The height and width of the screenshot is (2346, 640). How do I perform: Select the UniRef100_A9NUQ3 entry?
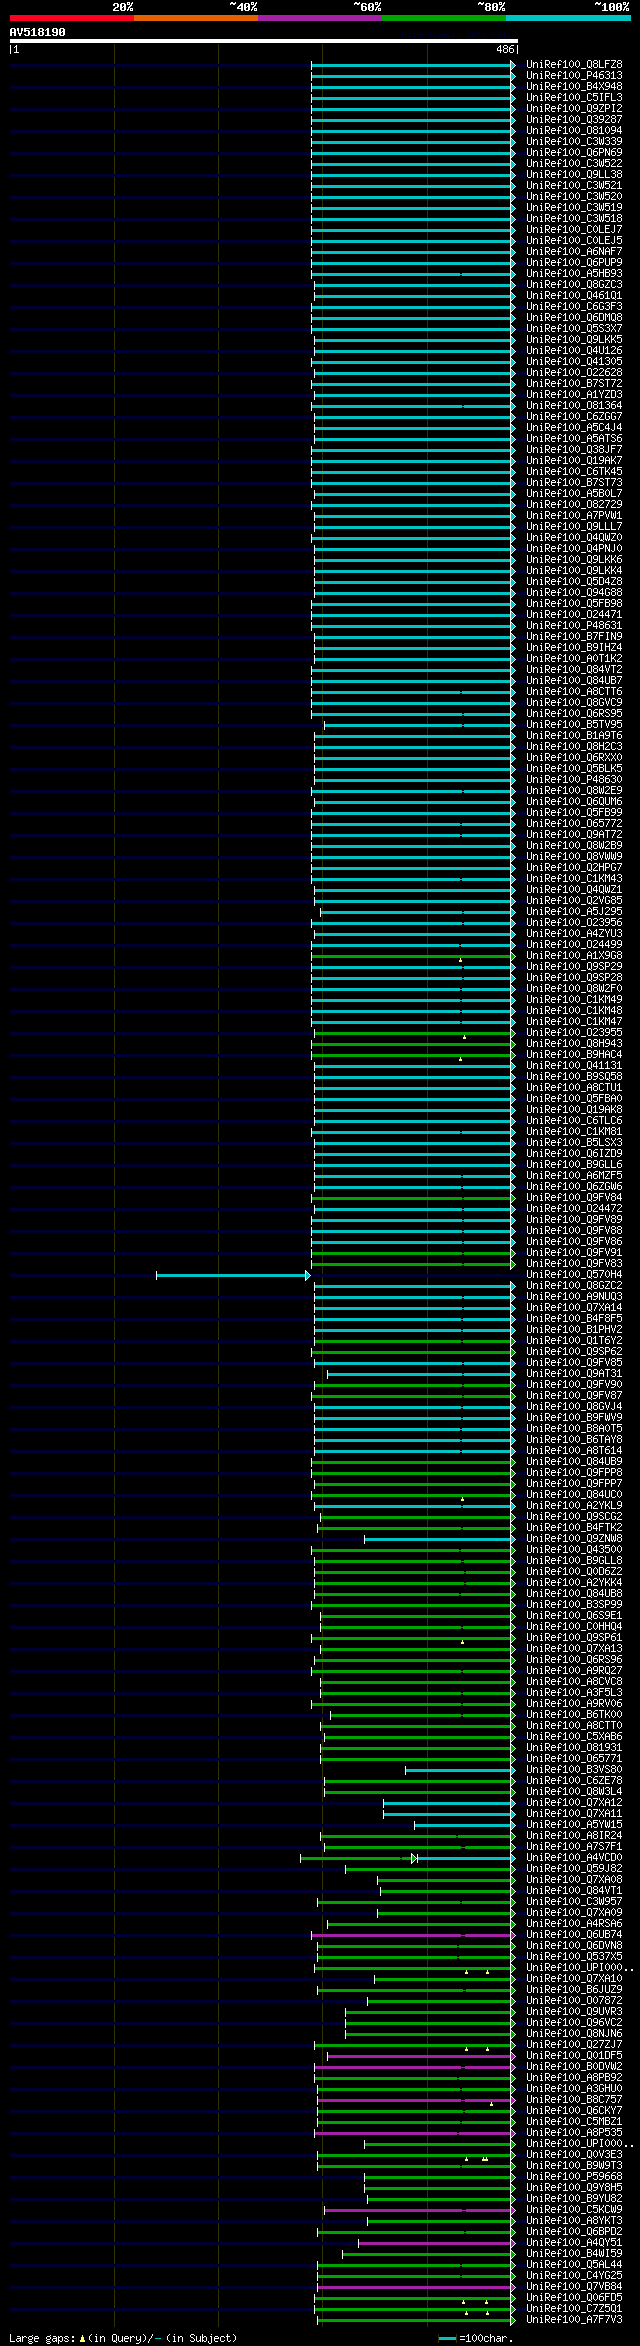pos(574,1297)
